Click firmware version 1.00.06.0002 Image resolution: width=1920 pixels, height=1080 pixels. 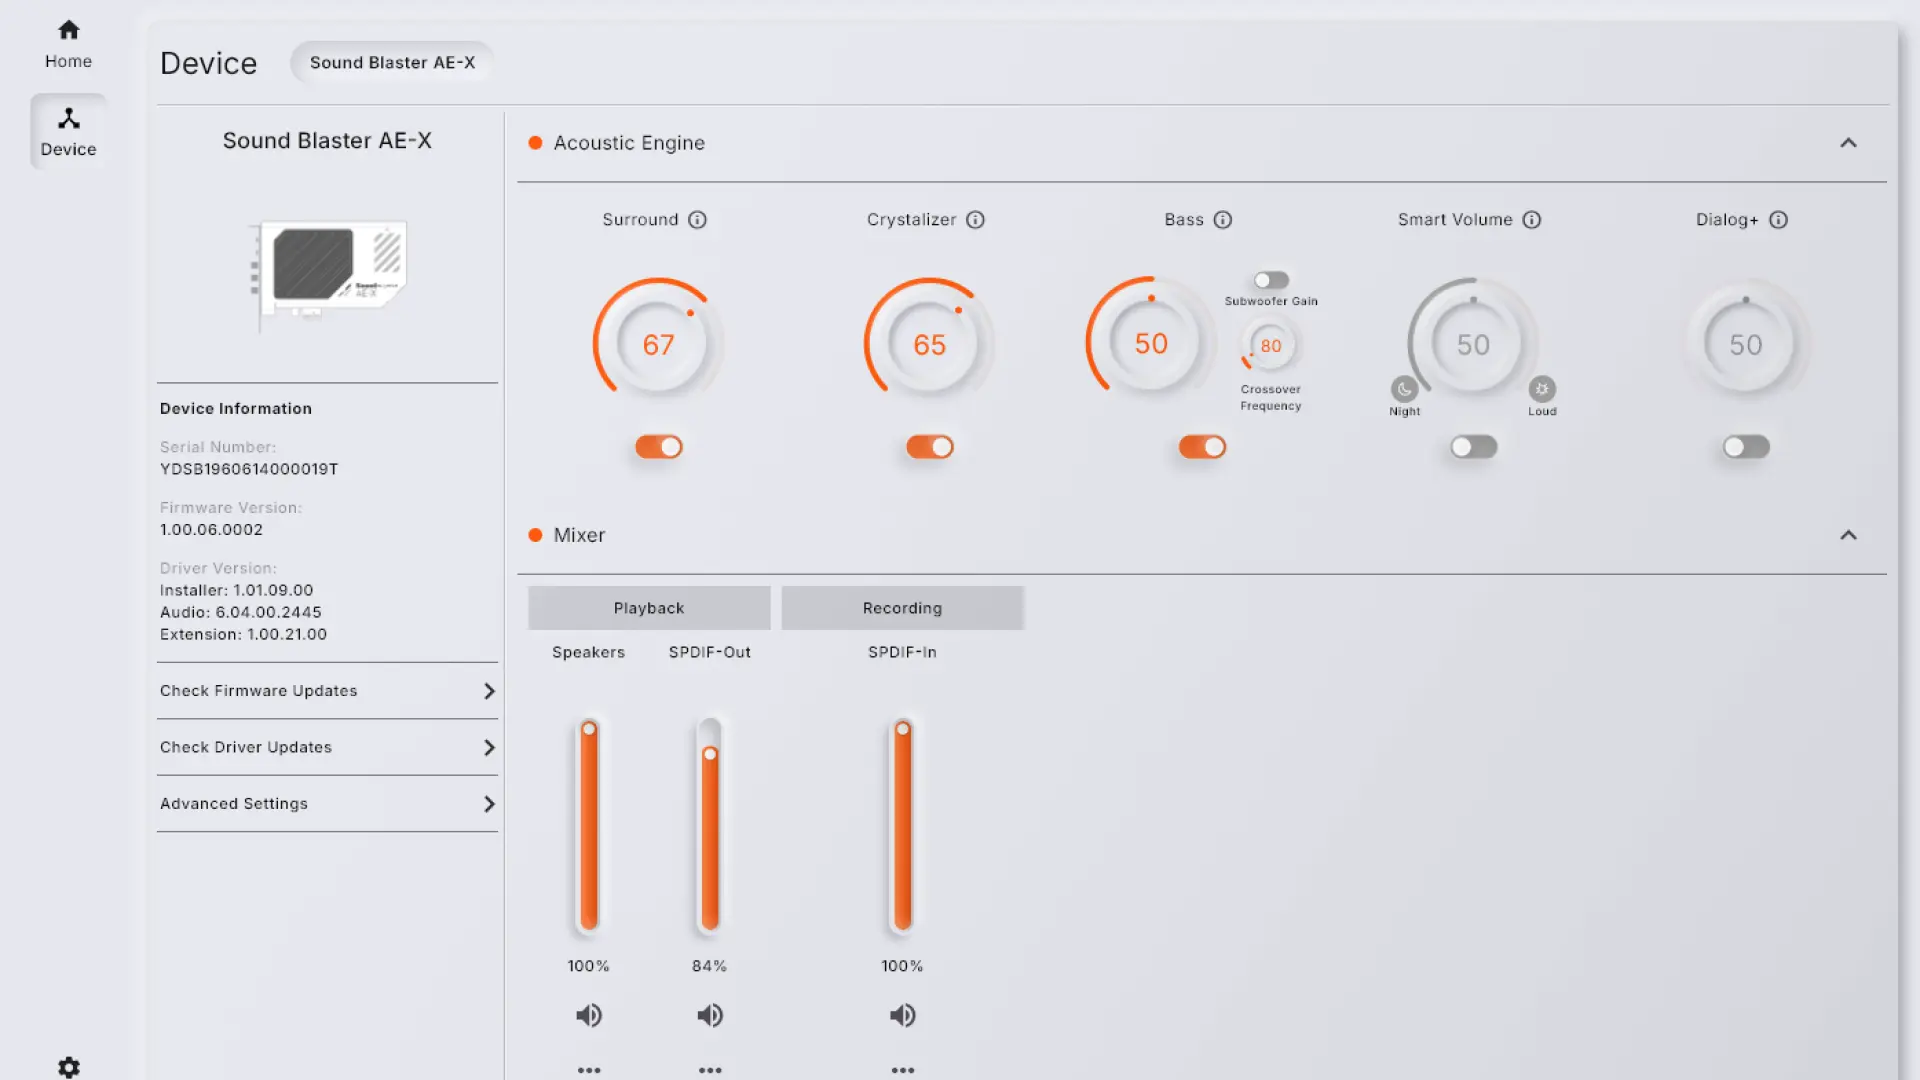211,530
